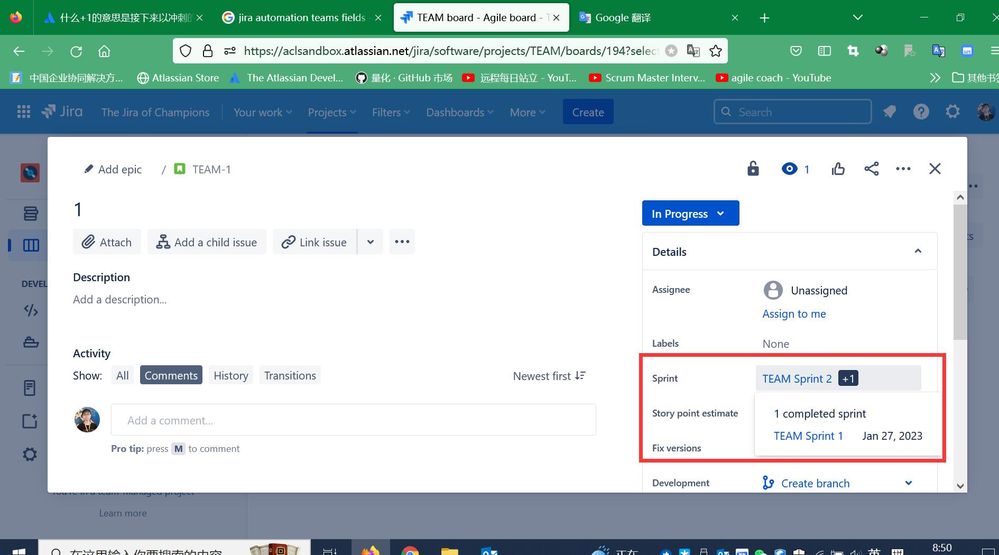
Task: Switch to the History activity tab
Action: 231,375
